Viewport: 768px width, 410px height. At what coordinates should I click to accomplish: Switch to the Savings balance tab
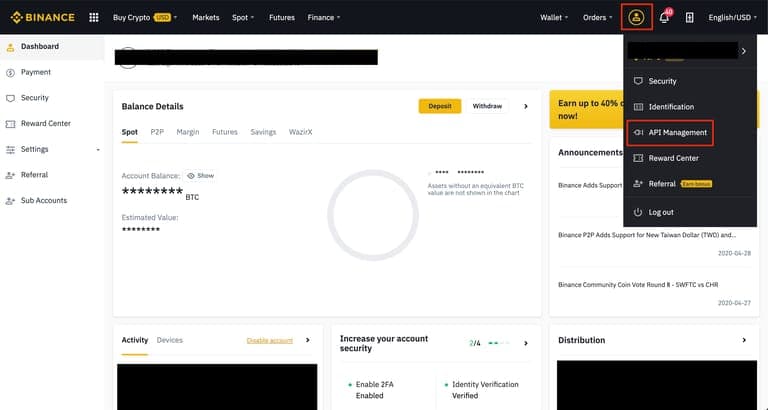[x=263, y=132]
